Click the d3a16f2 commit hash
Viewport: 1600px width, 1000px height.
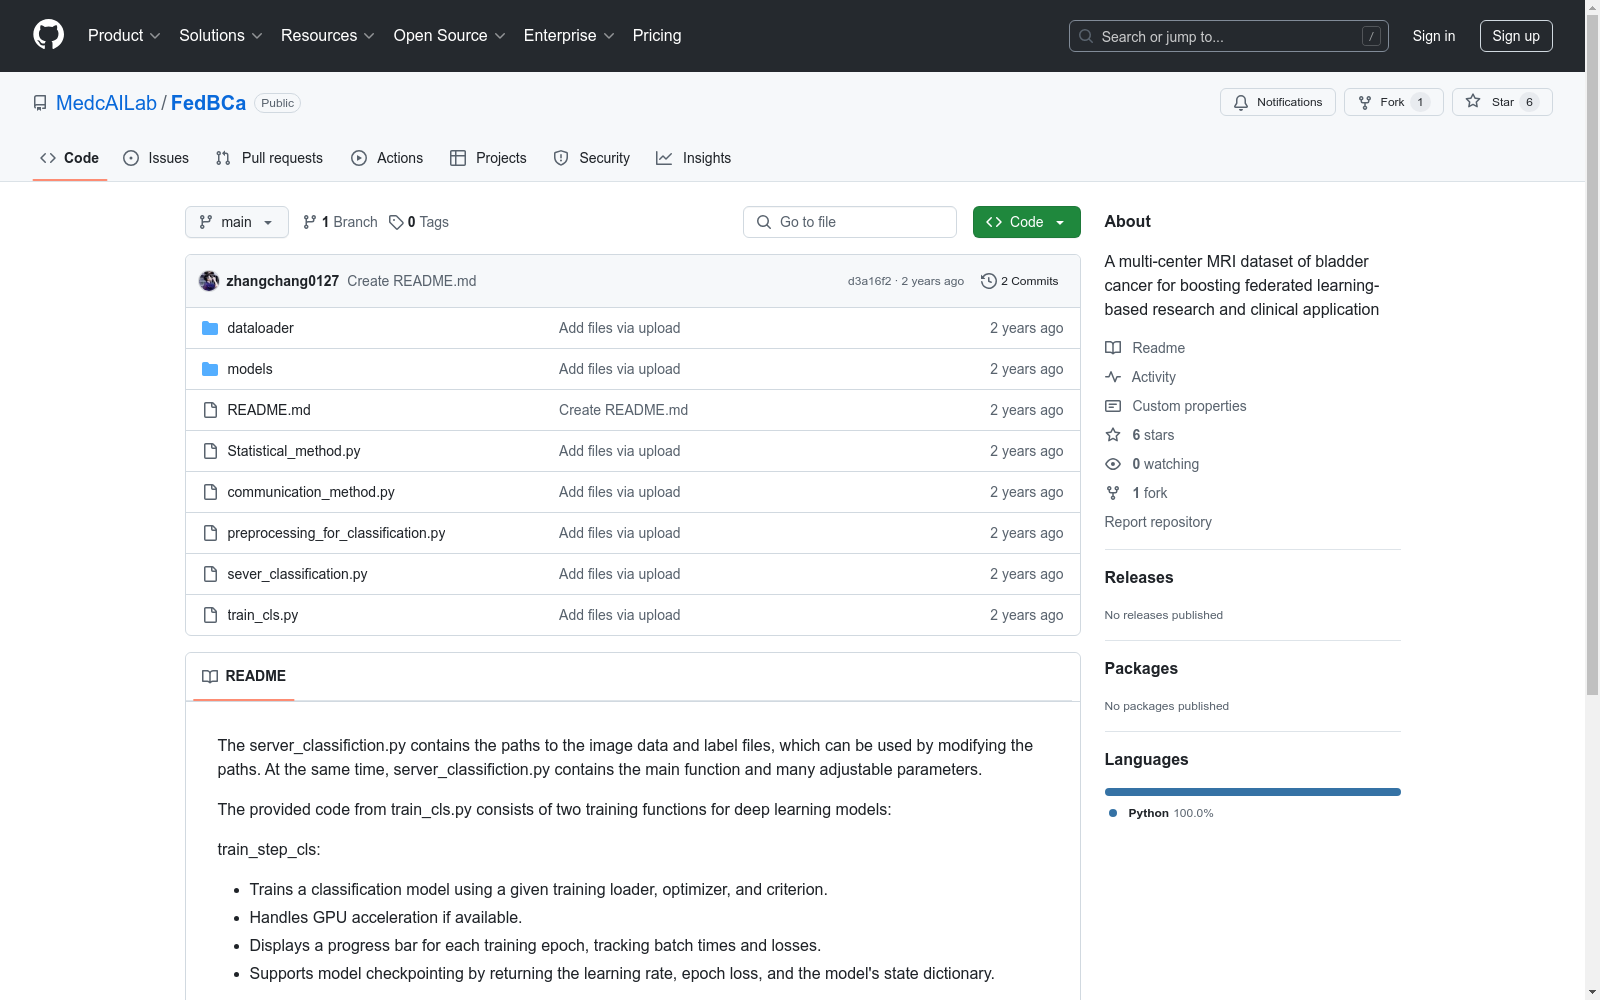[869, 281]
